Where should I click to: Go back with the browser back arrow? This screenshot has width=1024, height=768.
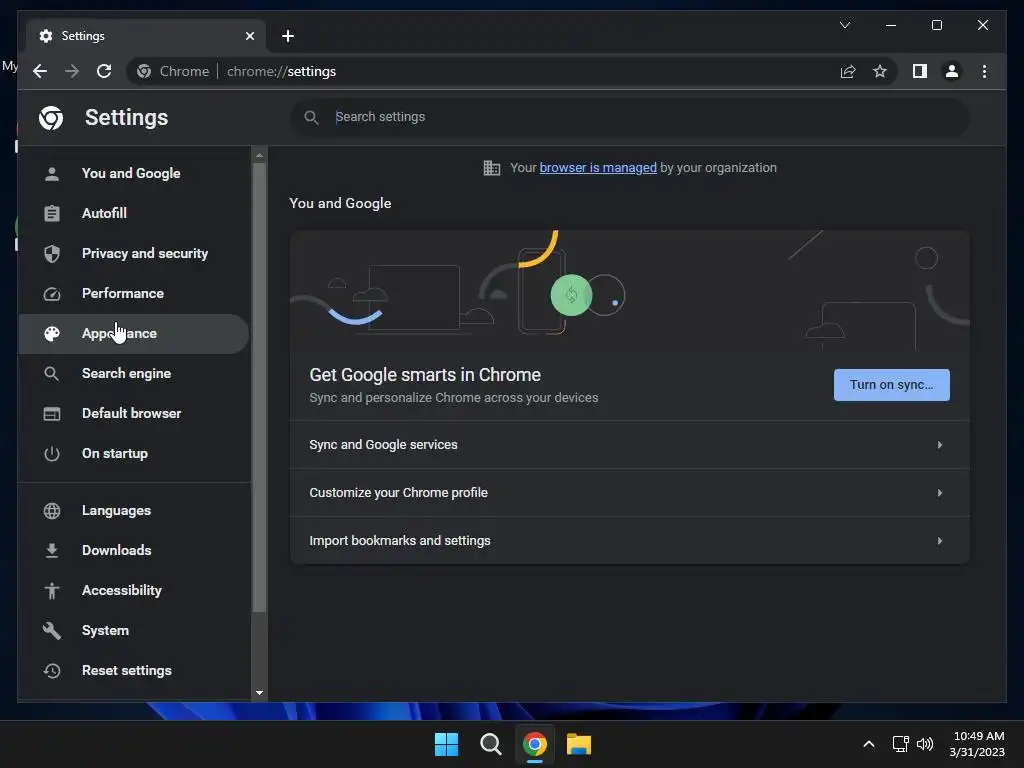(40, 71)
